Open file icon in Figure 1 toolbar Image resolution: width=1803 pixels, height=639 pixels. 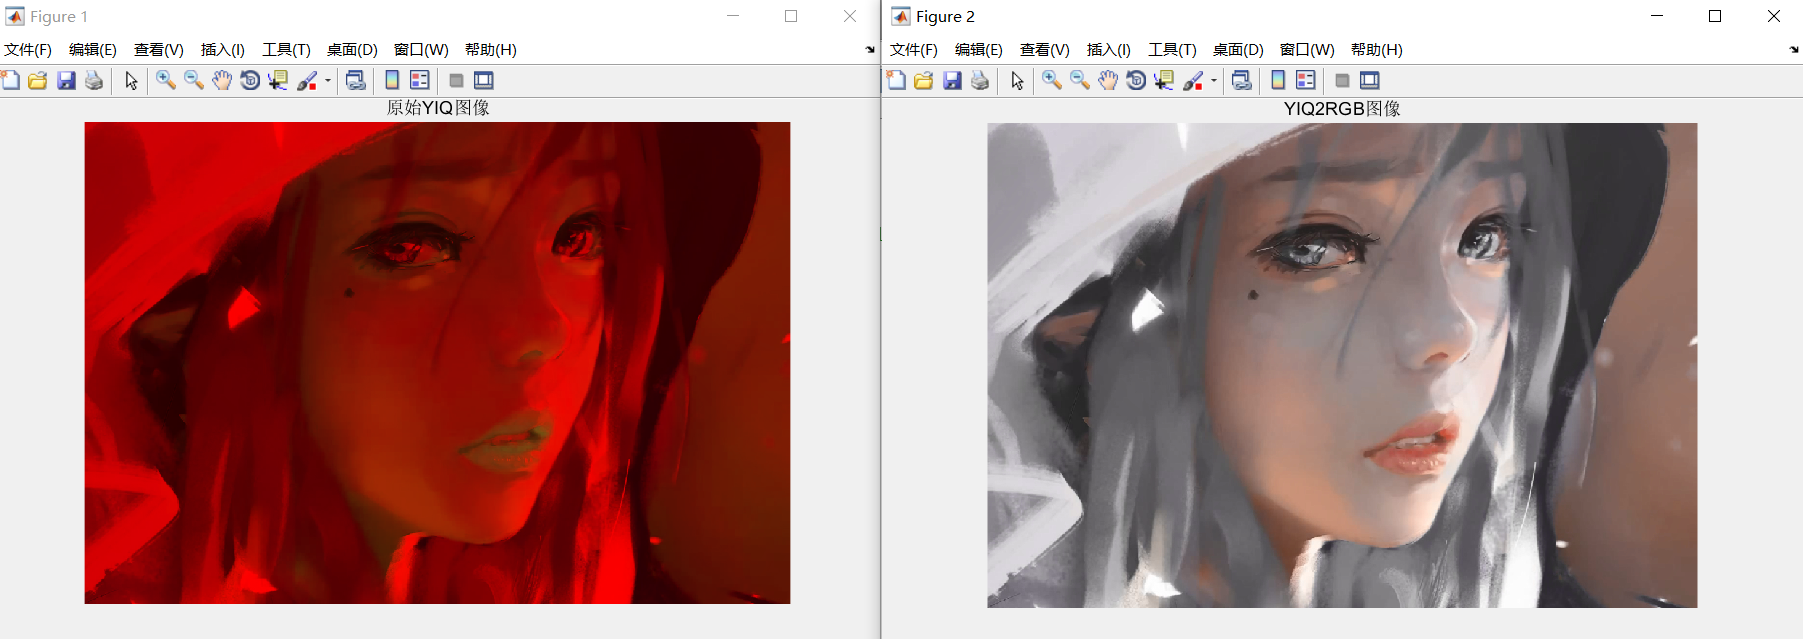tap(38, 81)
